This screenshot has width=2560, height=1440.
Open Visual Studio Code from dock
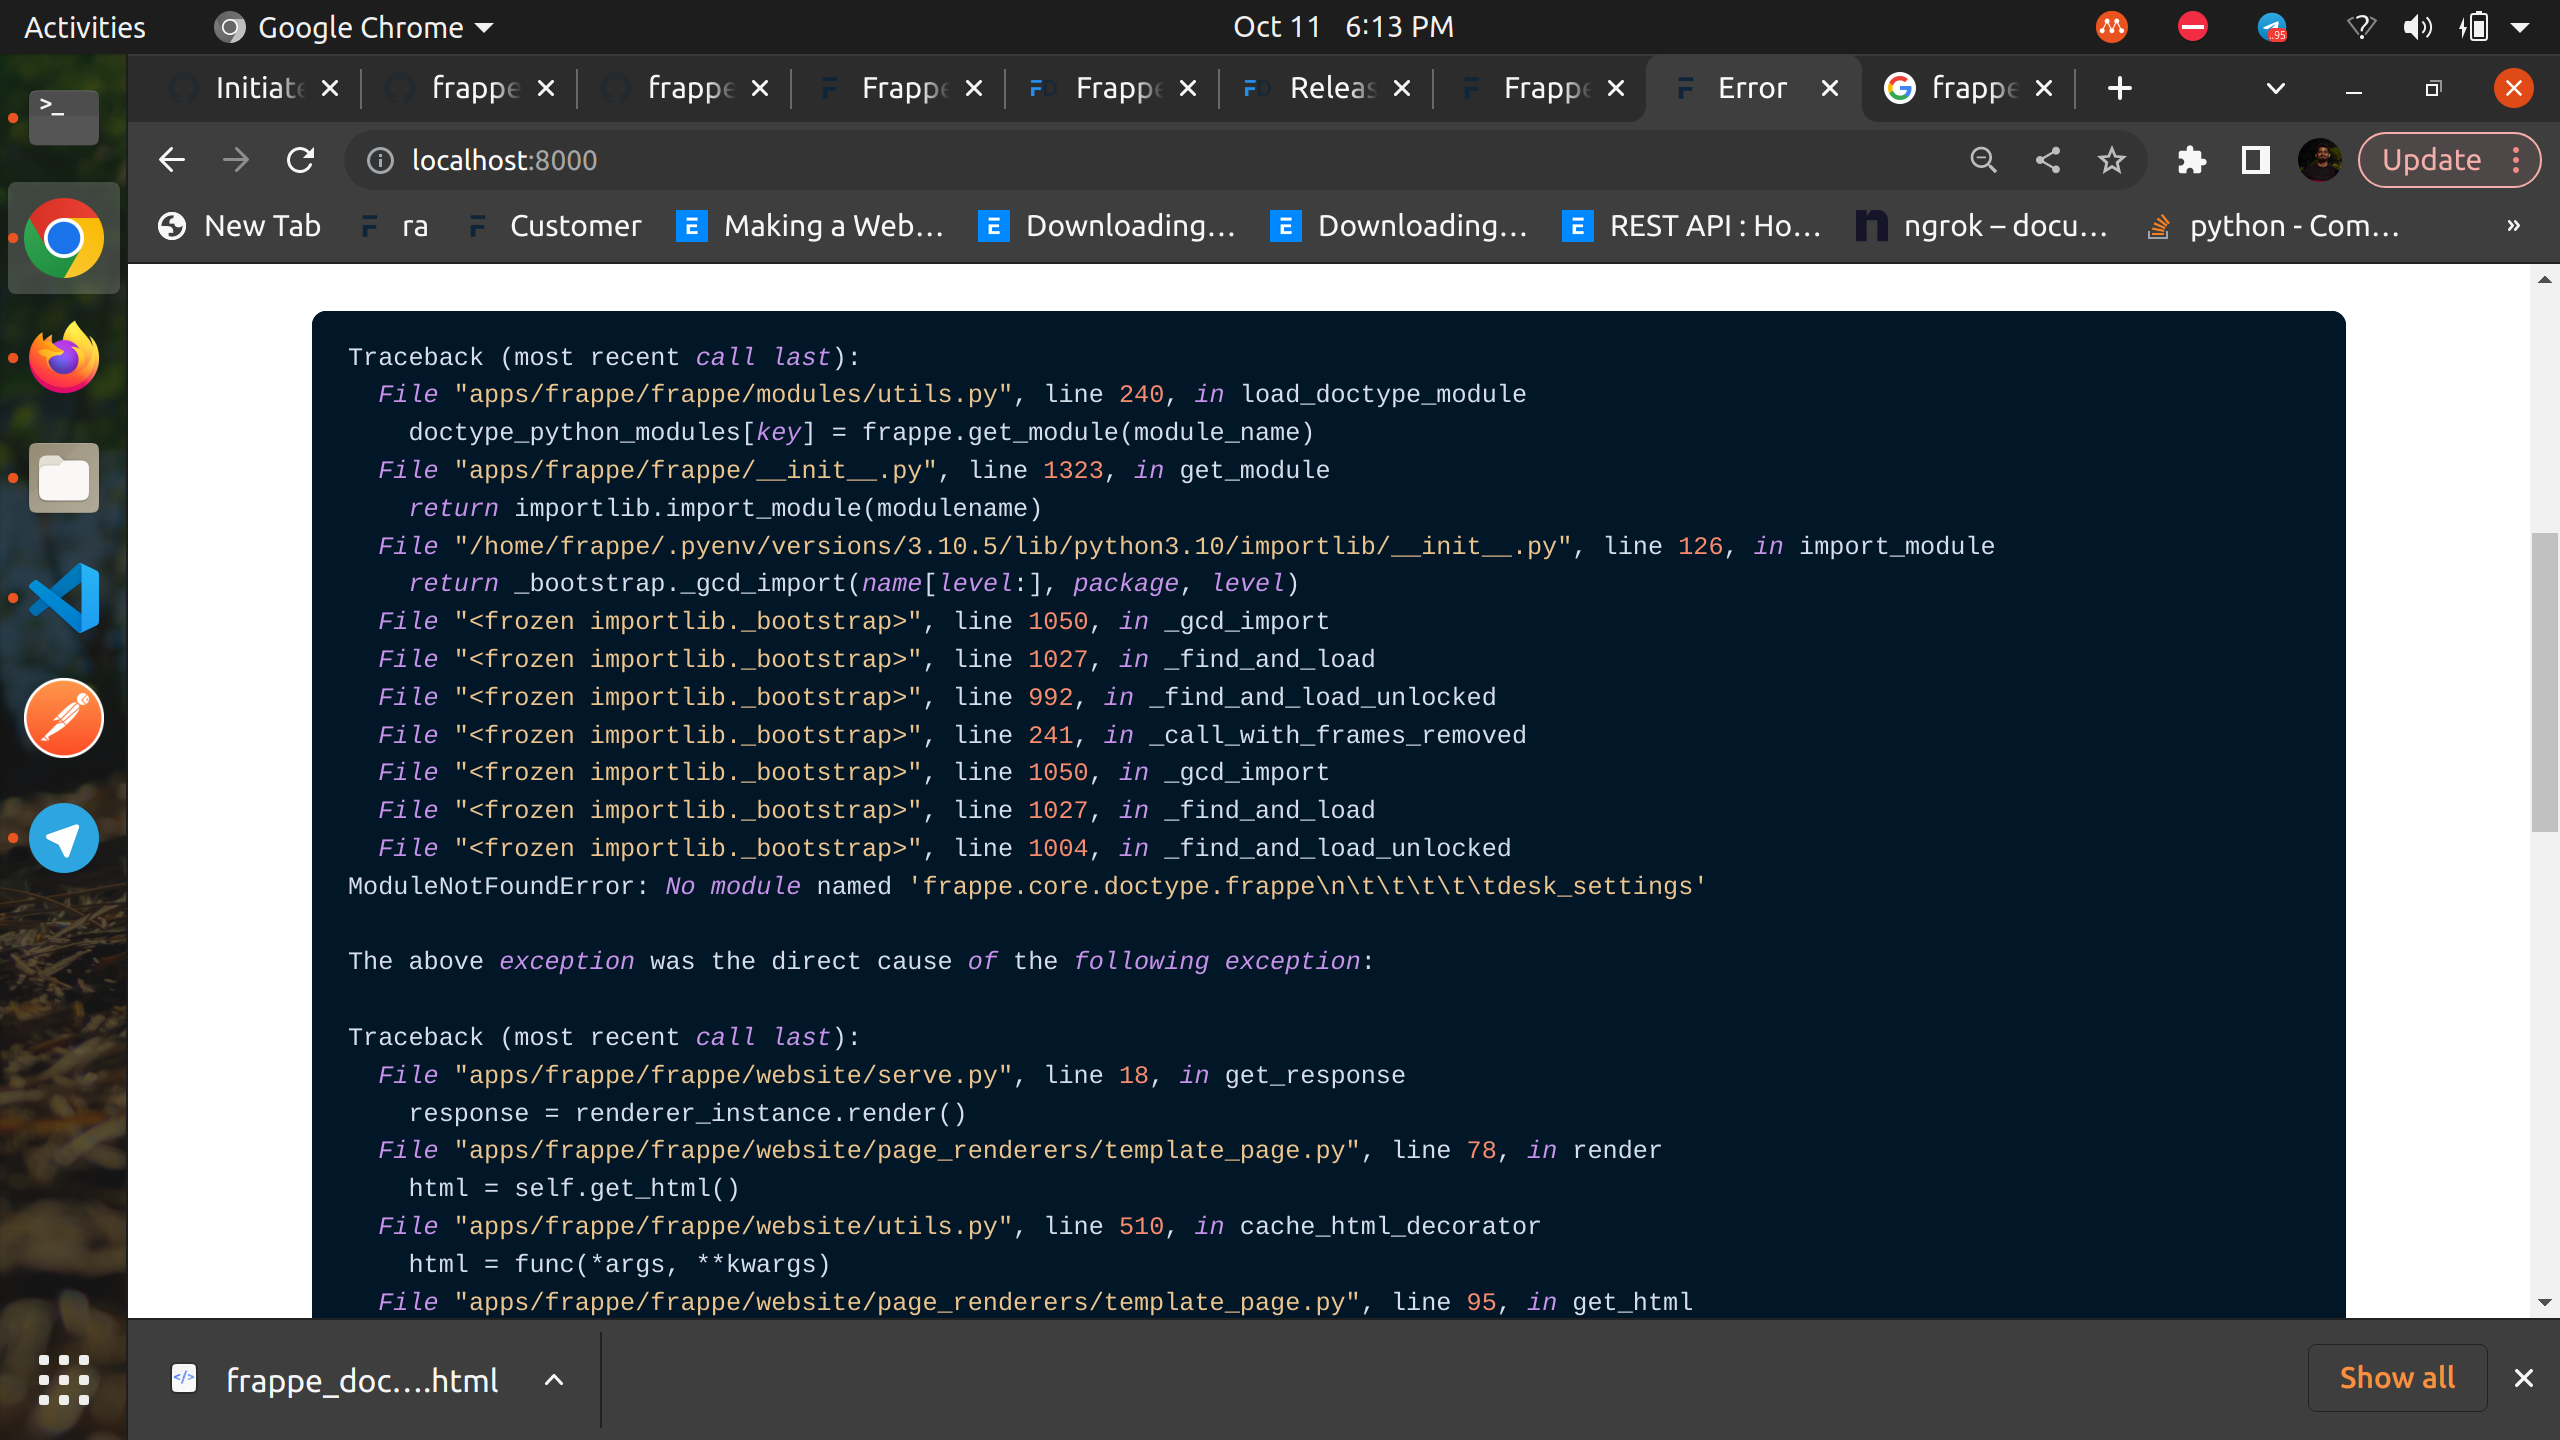(x=64, y=598)
